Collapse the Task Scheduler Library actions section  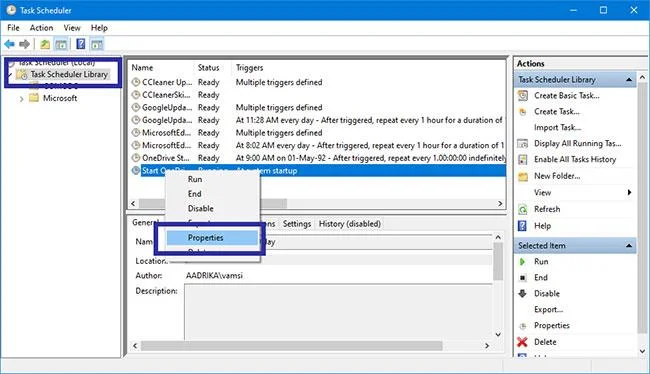[x=629, y=80]
